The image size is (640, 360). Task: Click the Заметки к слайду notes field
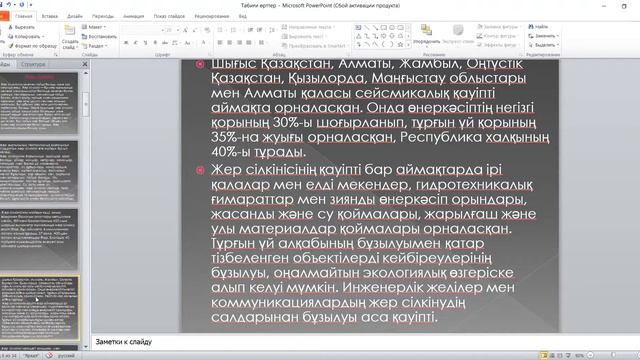click(365, 342)
